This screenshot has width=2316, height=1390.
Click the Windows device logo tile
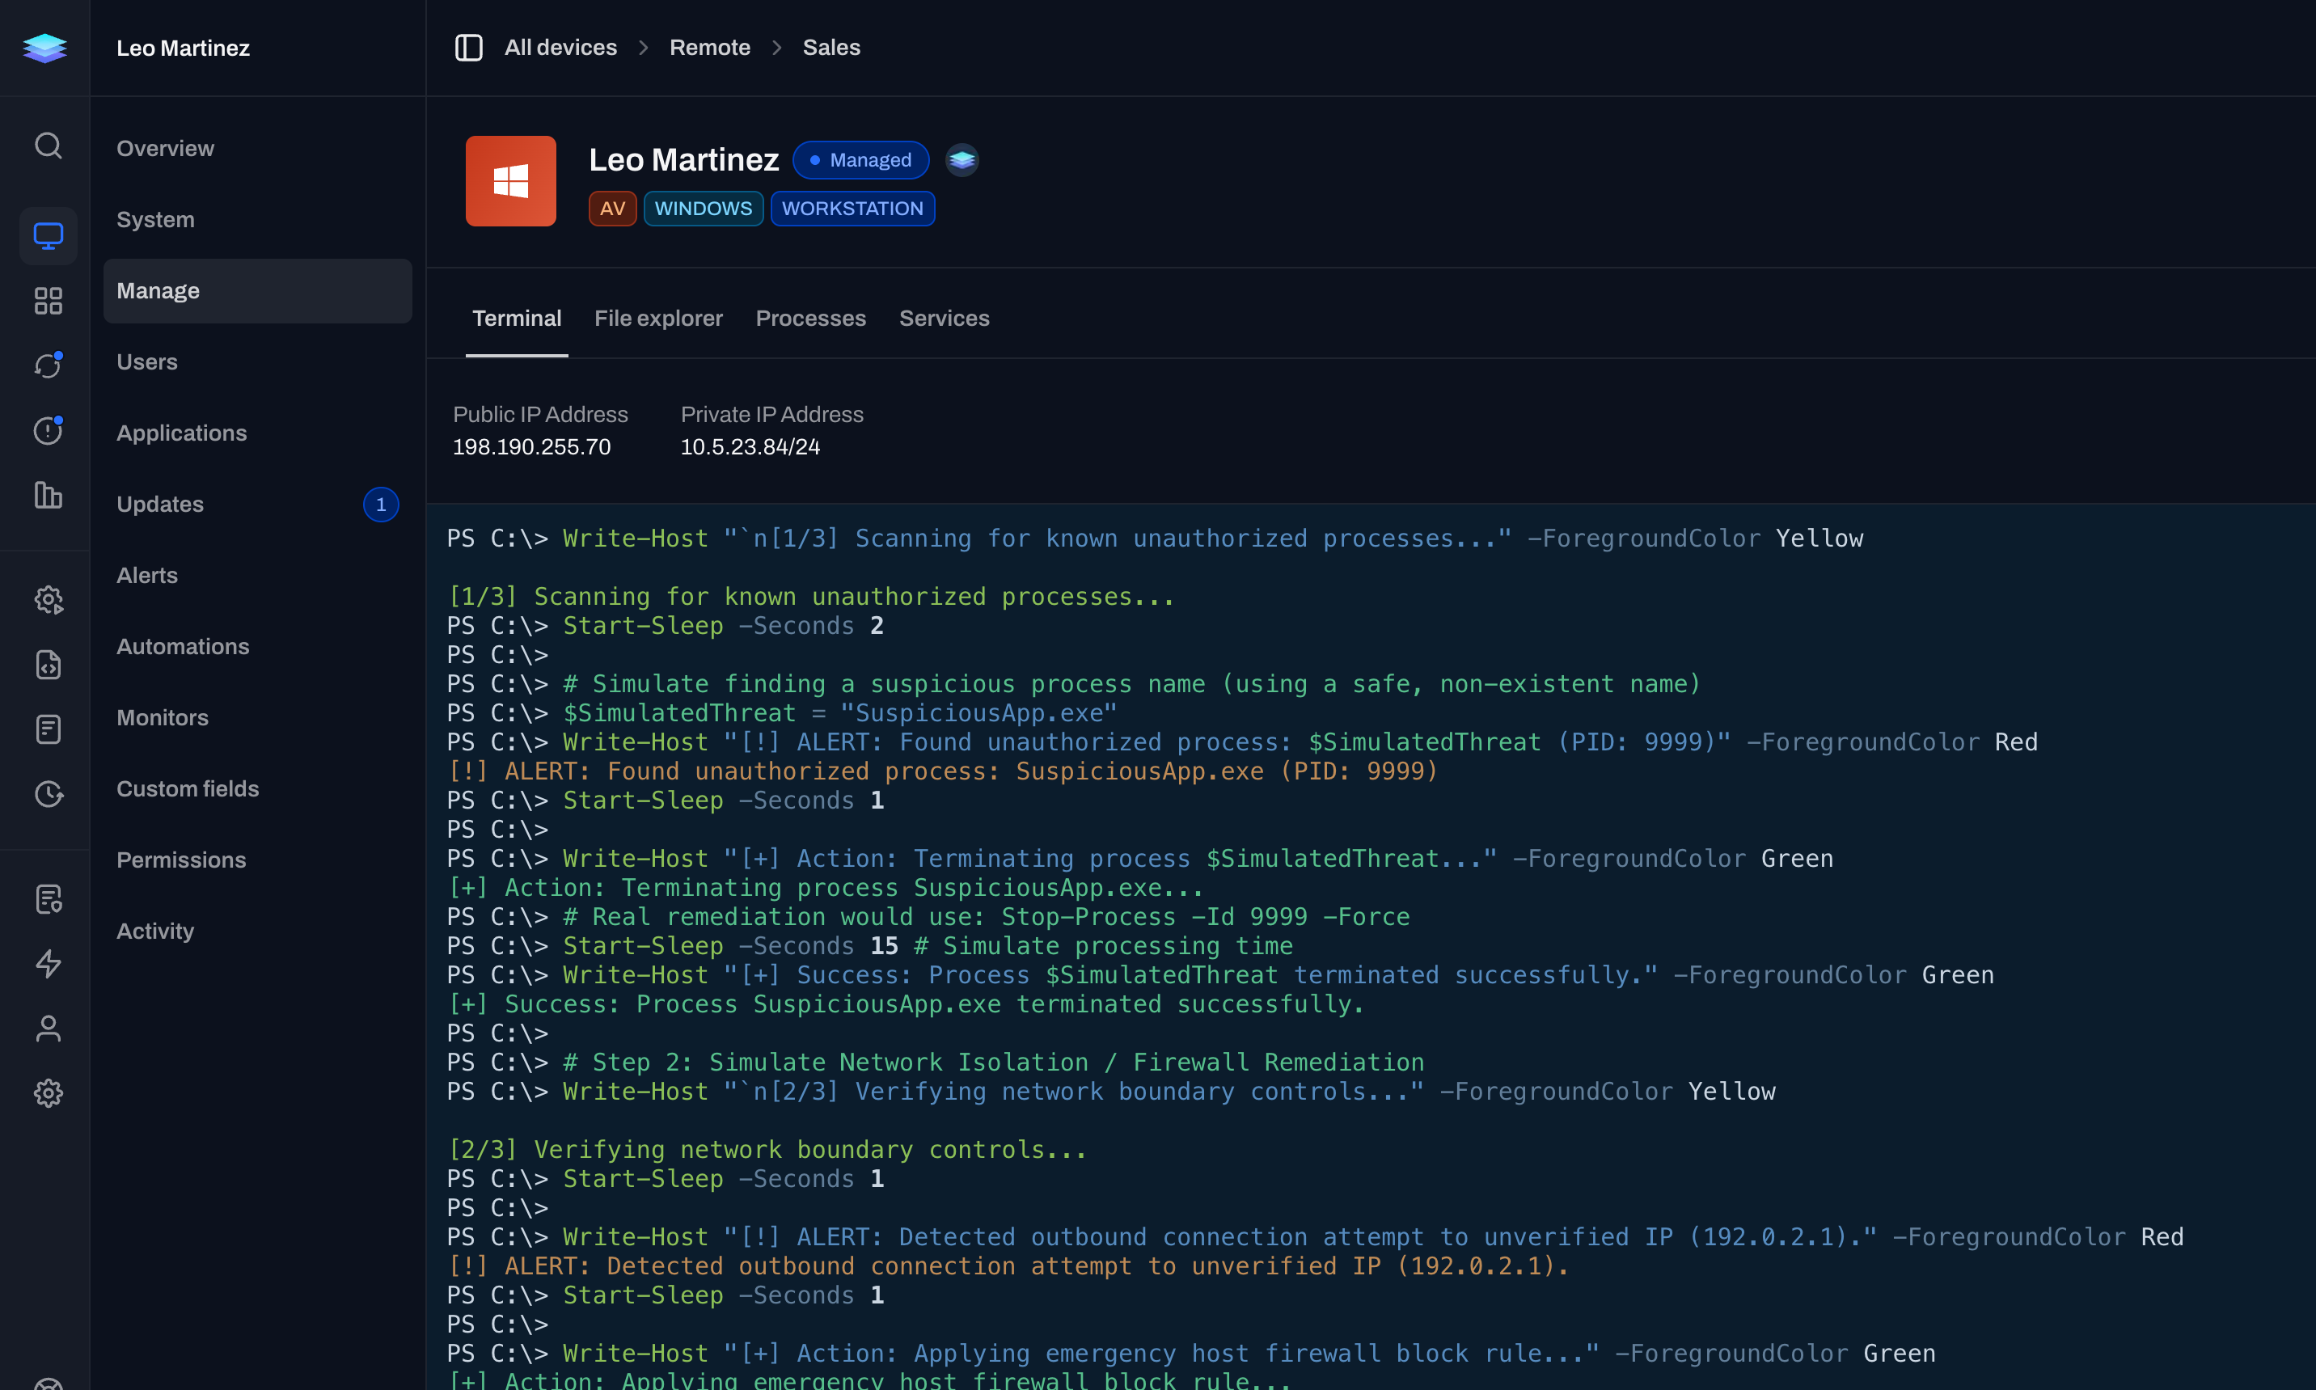511,181
